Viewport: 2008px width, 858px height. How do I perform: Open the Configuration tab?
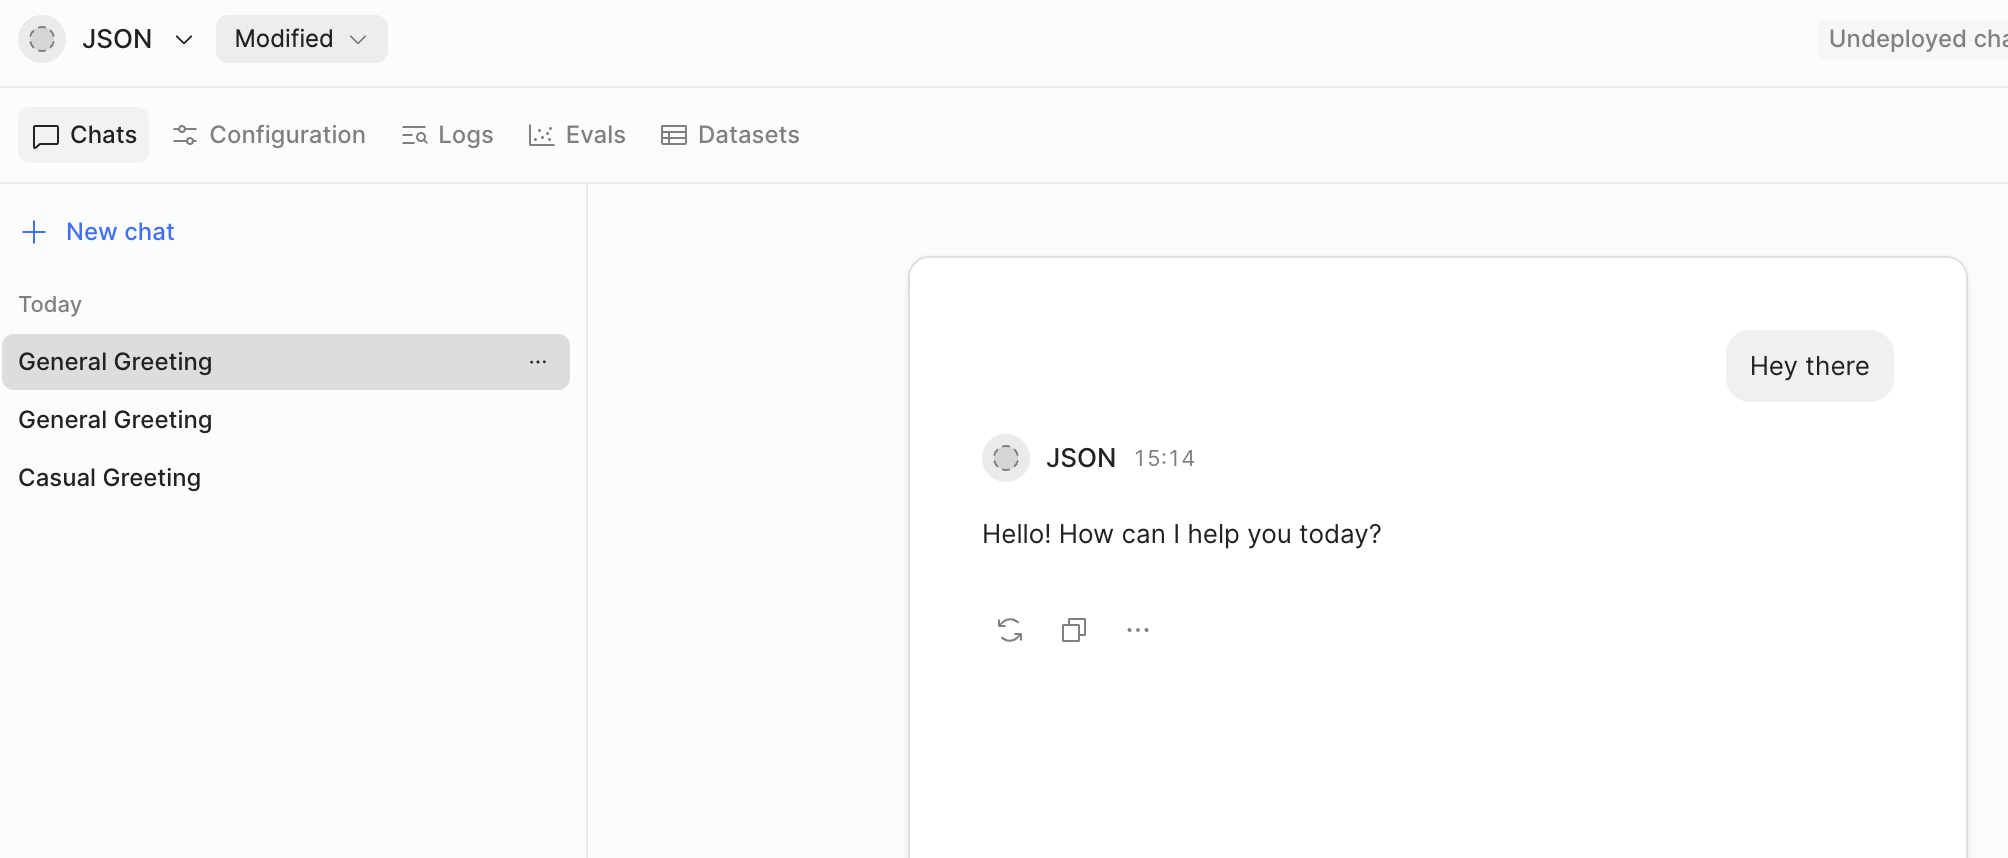pos(269,135)
